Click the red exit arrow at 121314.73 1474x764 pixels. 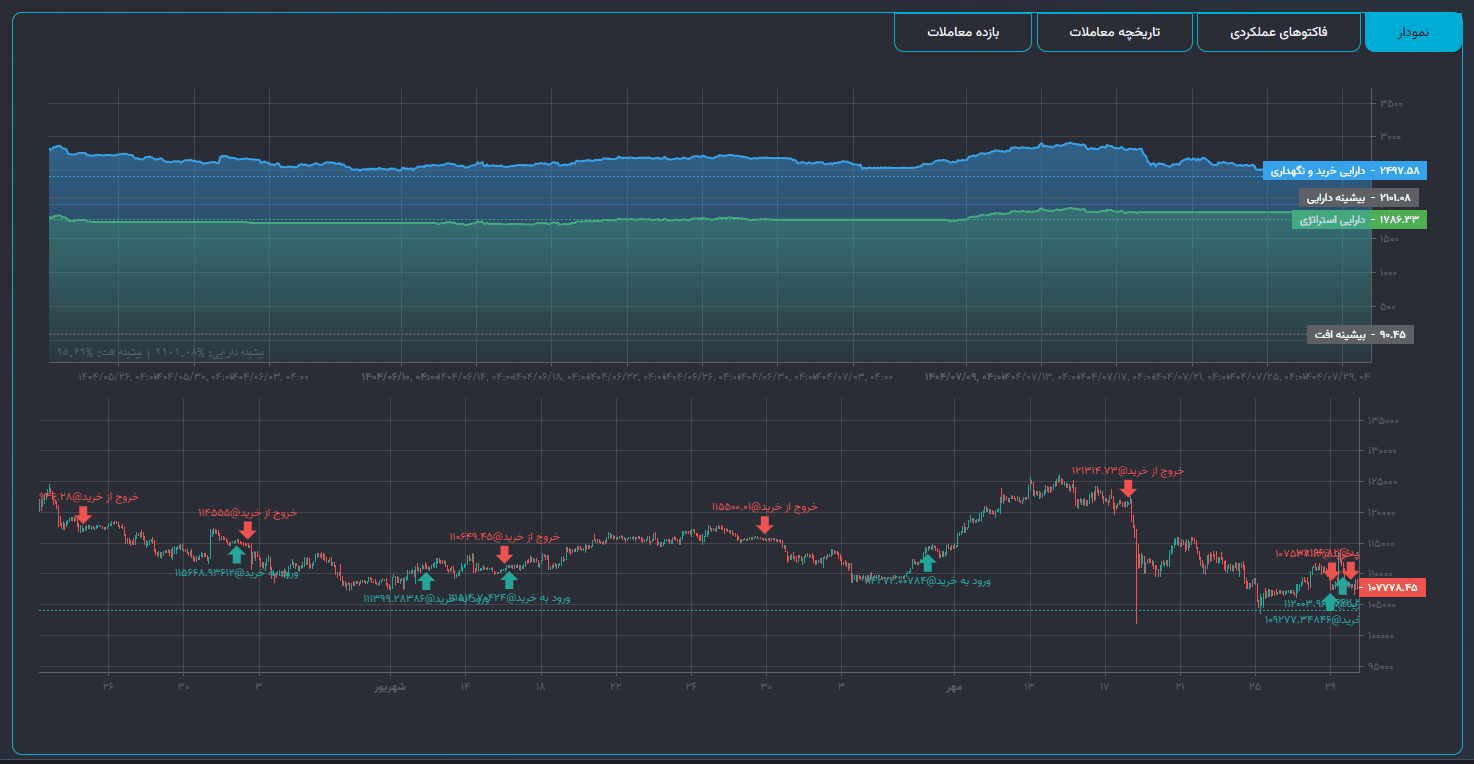coord(1128,488)
